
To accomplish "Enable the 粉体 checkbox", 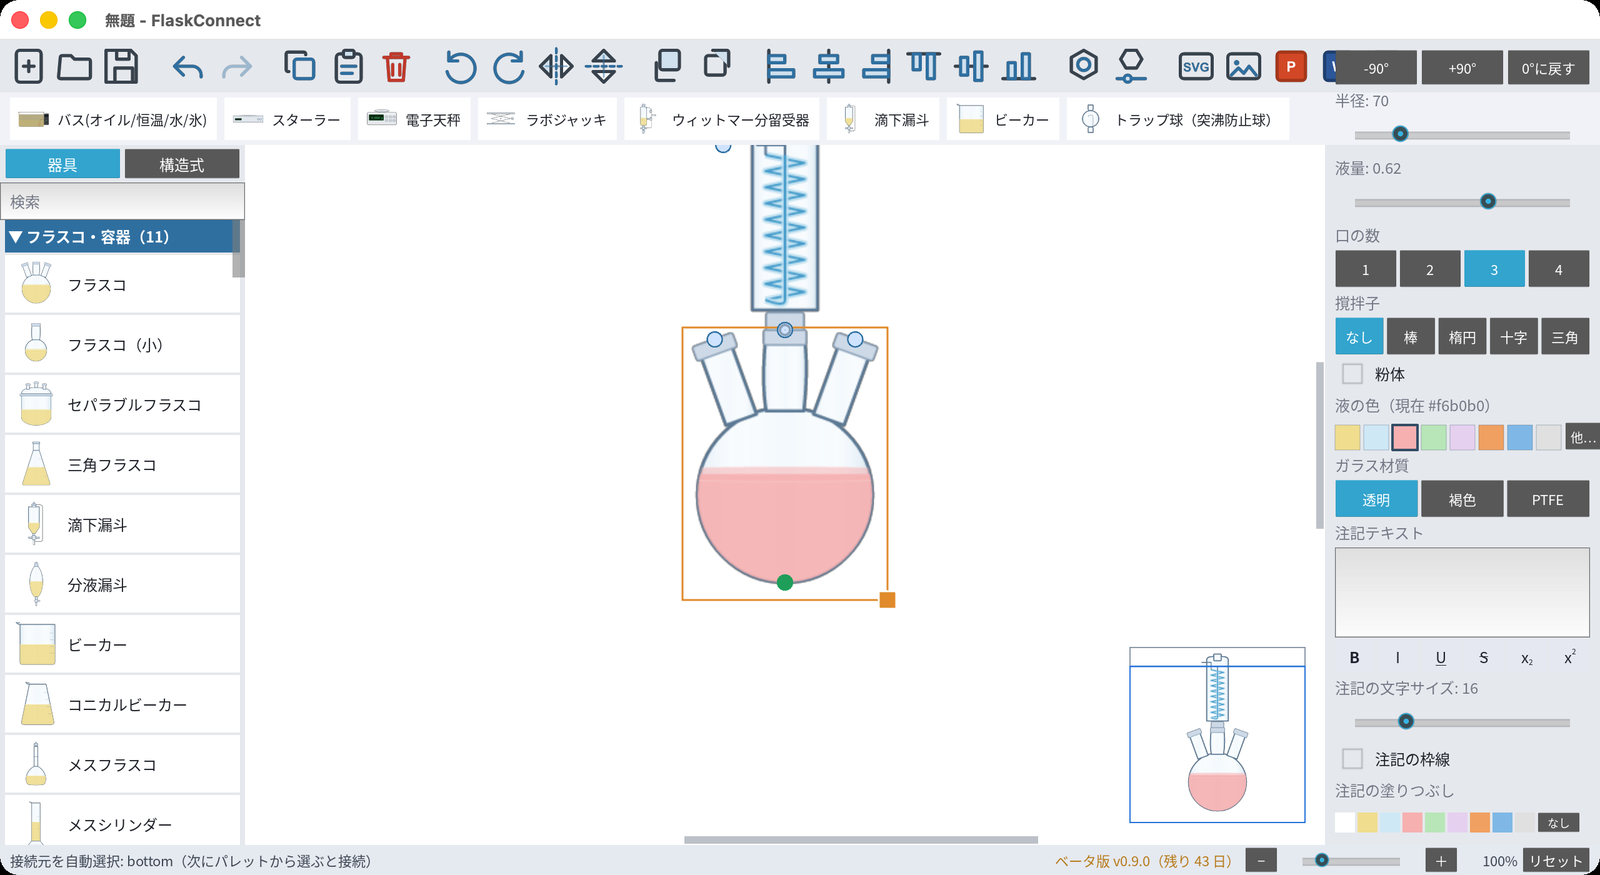I will (1352, 374).
